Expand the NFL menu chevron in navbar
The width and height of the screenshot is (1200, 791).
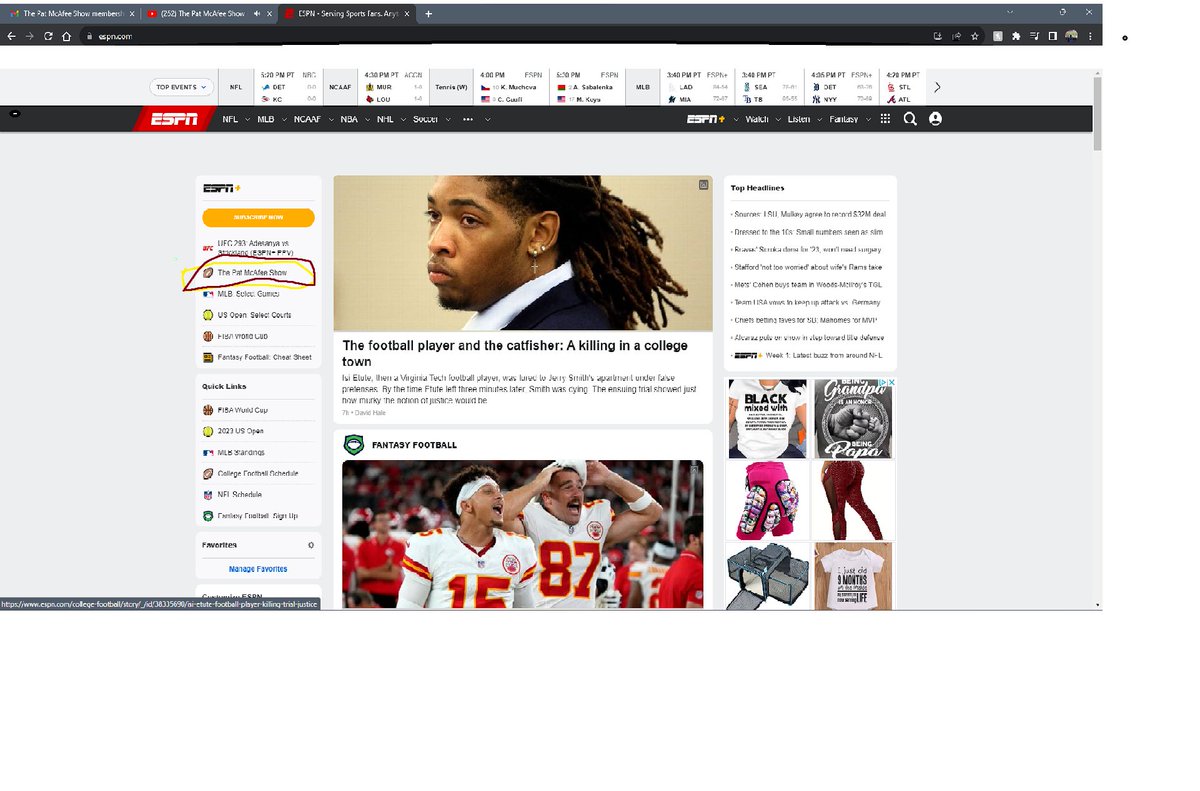[x=246, y=119]
